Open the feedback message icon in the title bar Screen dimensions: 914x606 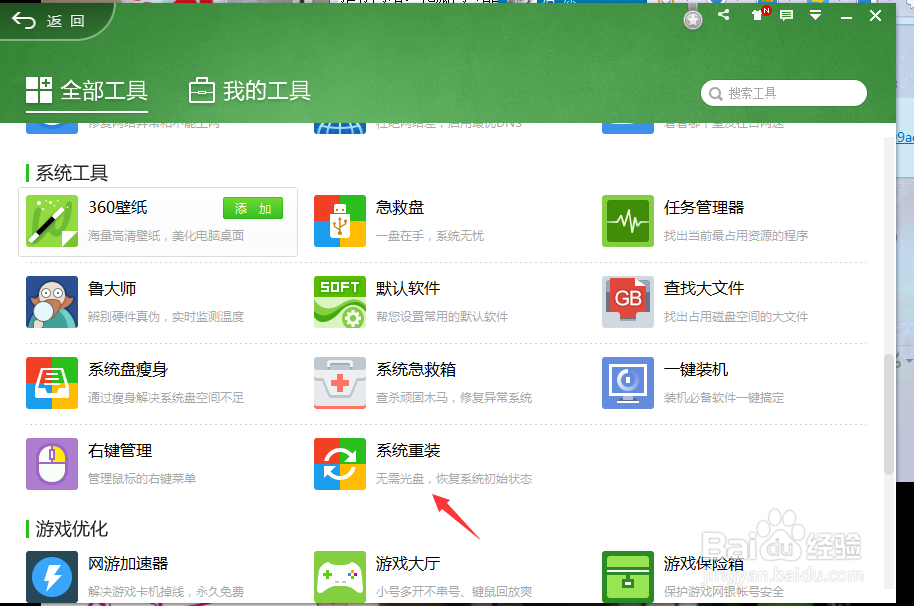tap(786, 16)
